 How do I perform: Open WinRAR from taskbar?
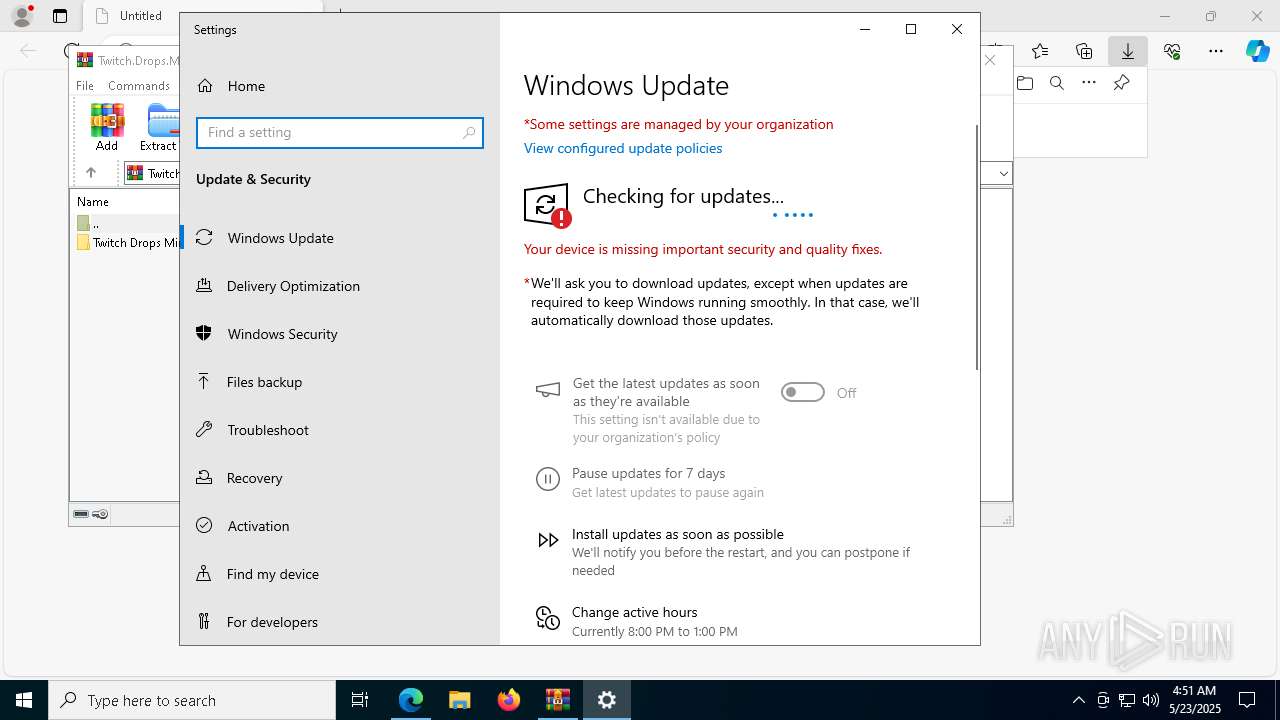pos(558,700)
